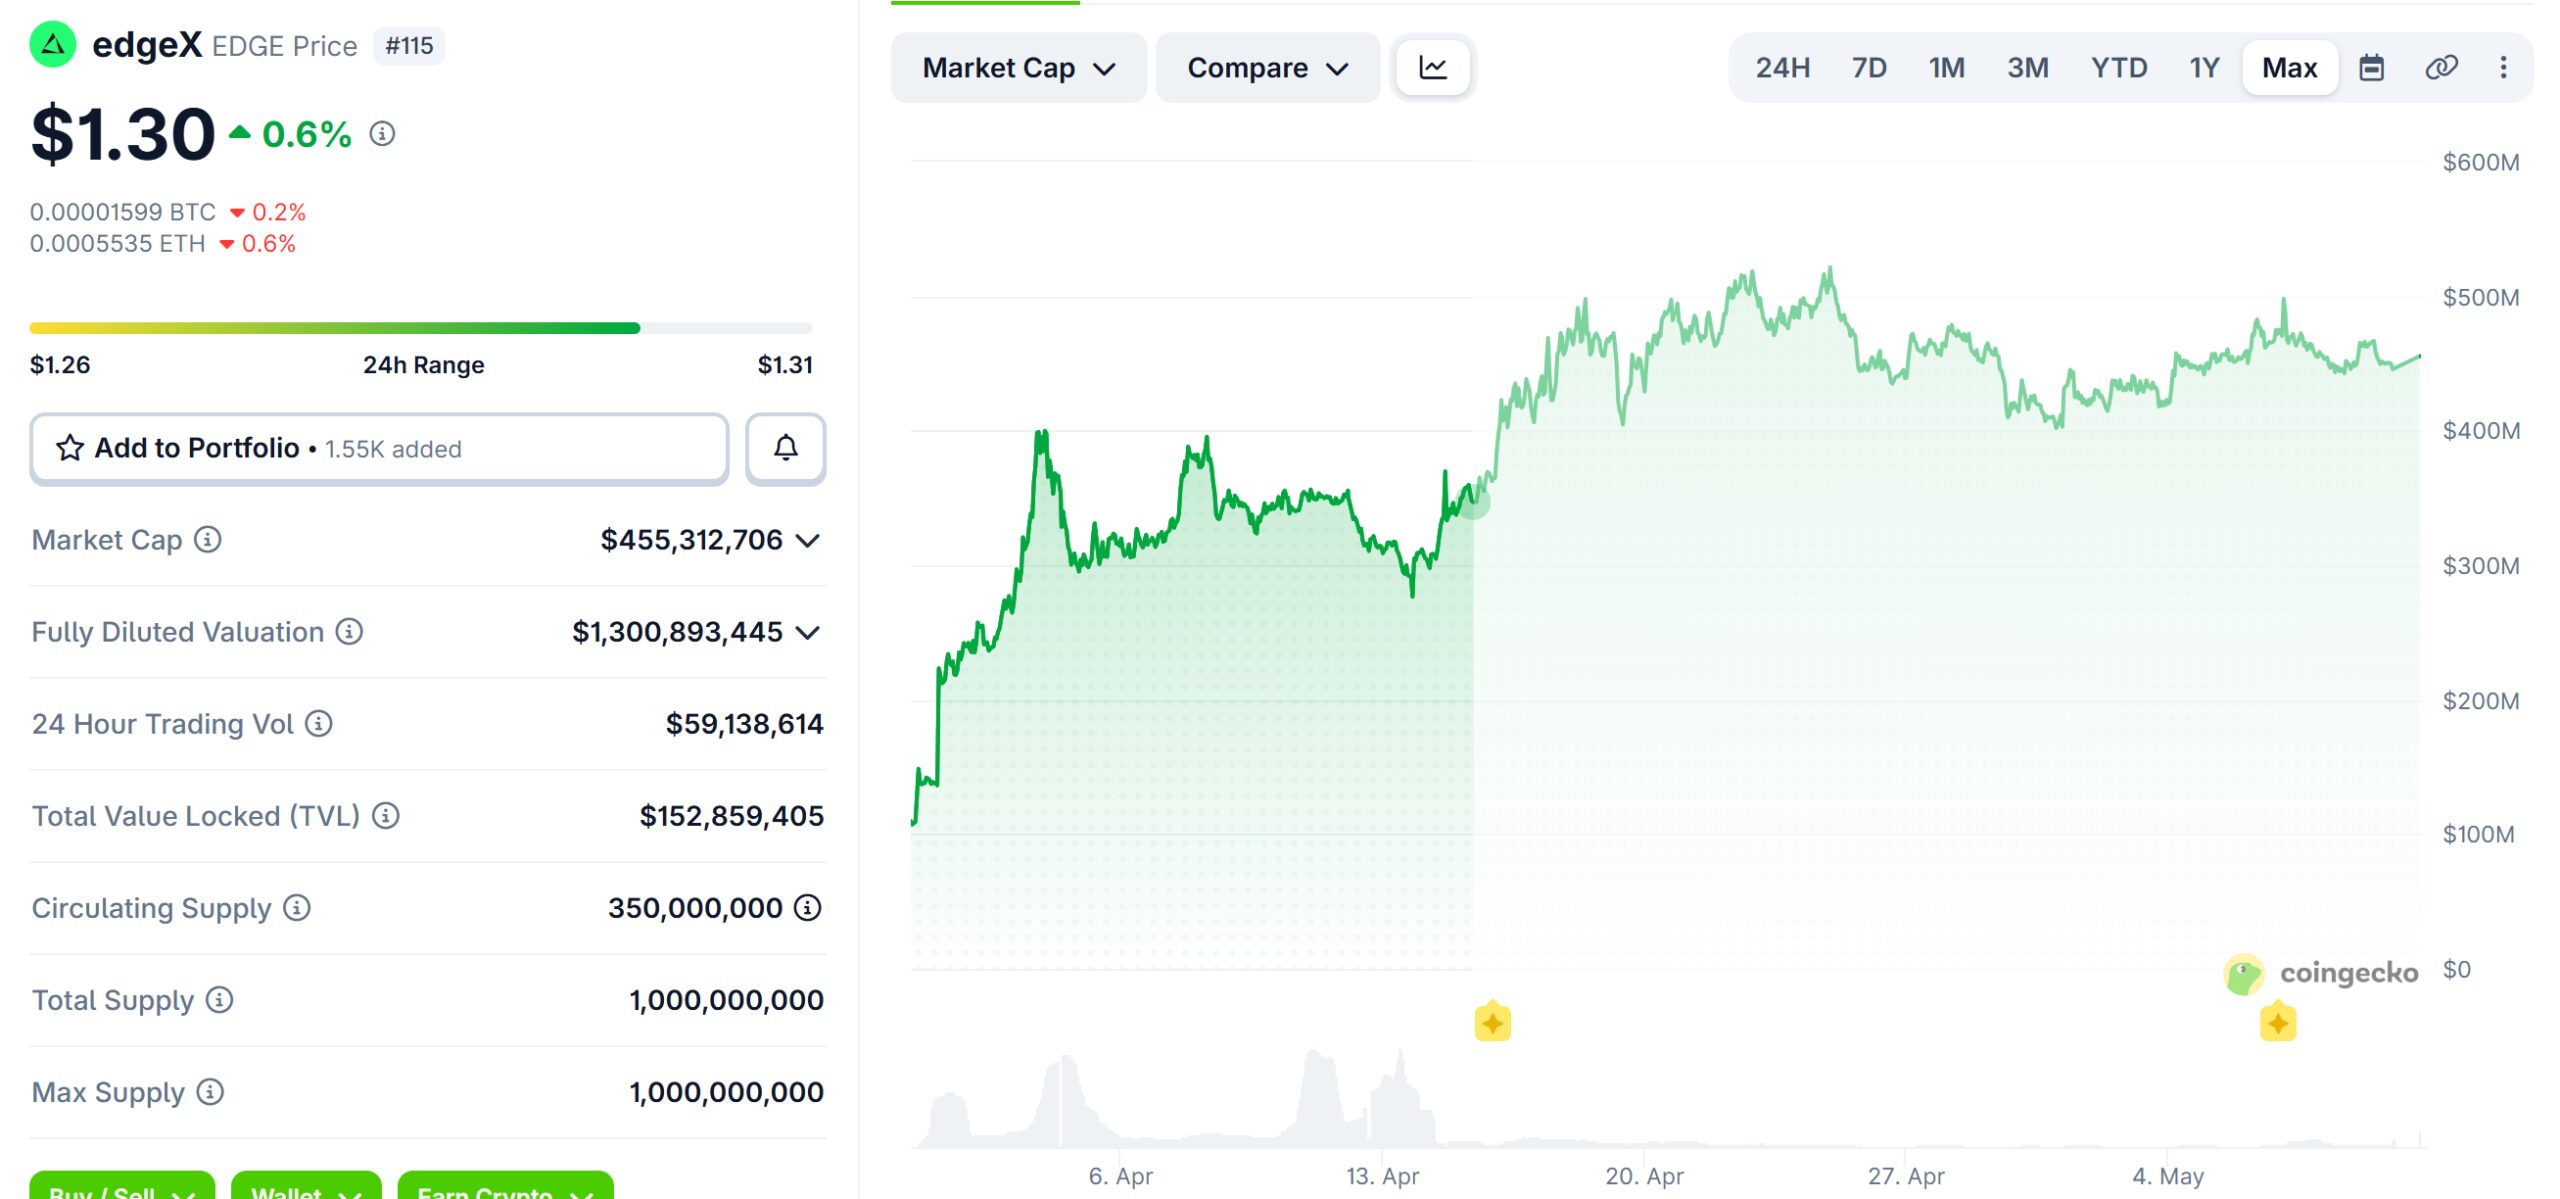
Task: Select the 1M time range
Action: pyautogui.click(x=1946, y=68)
